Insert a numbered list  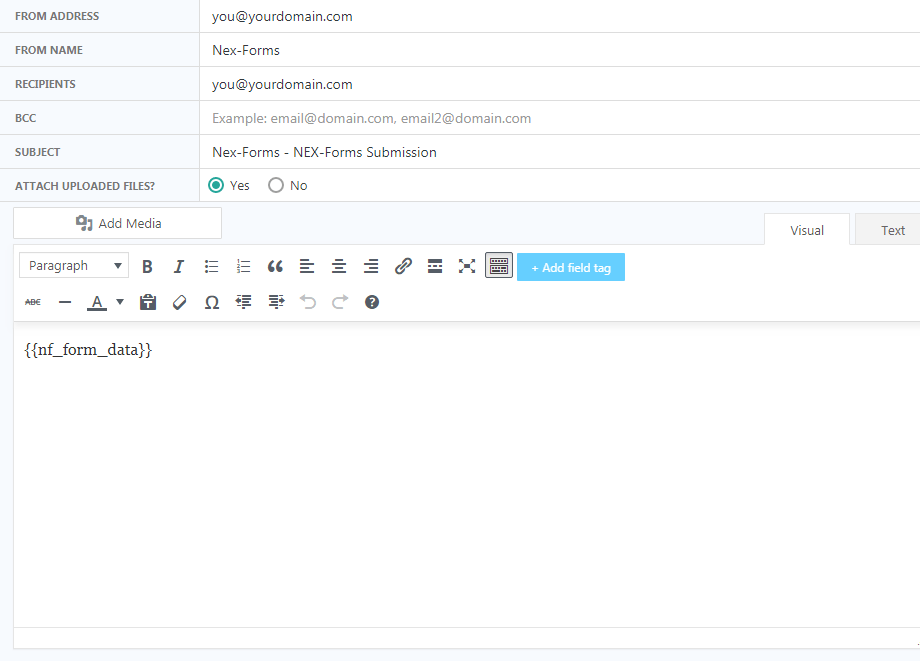click(x=243, y=266)
